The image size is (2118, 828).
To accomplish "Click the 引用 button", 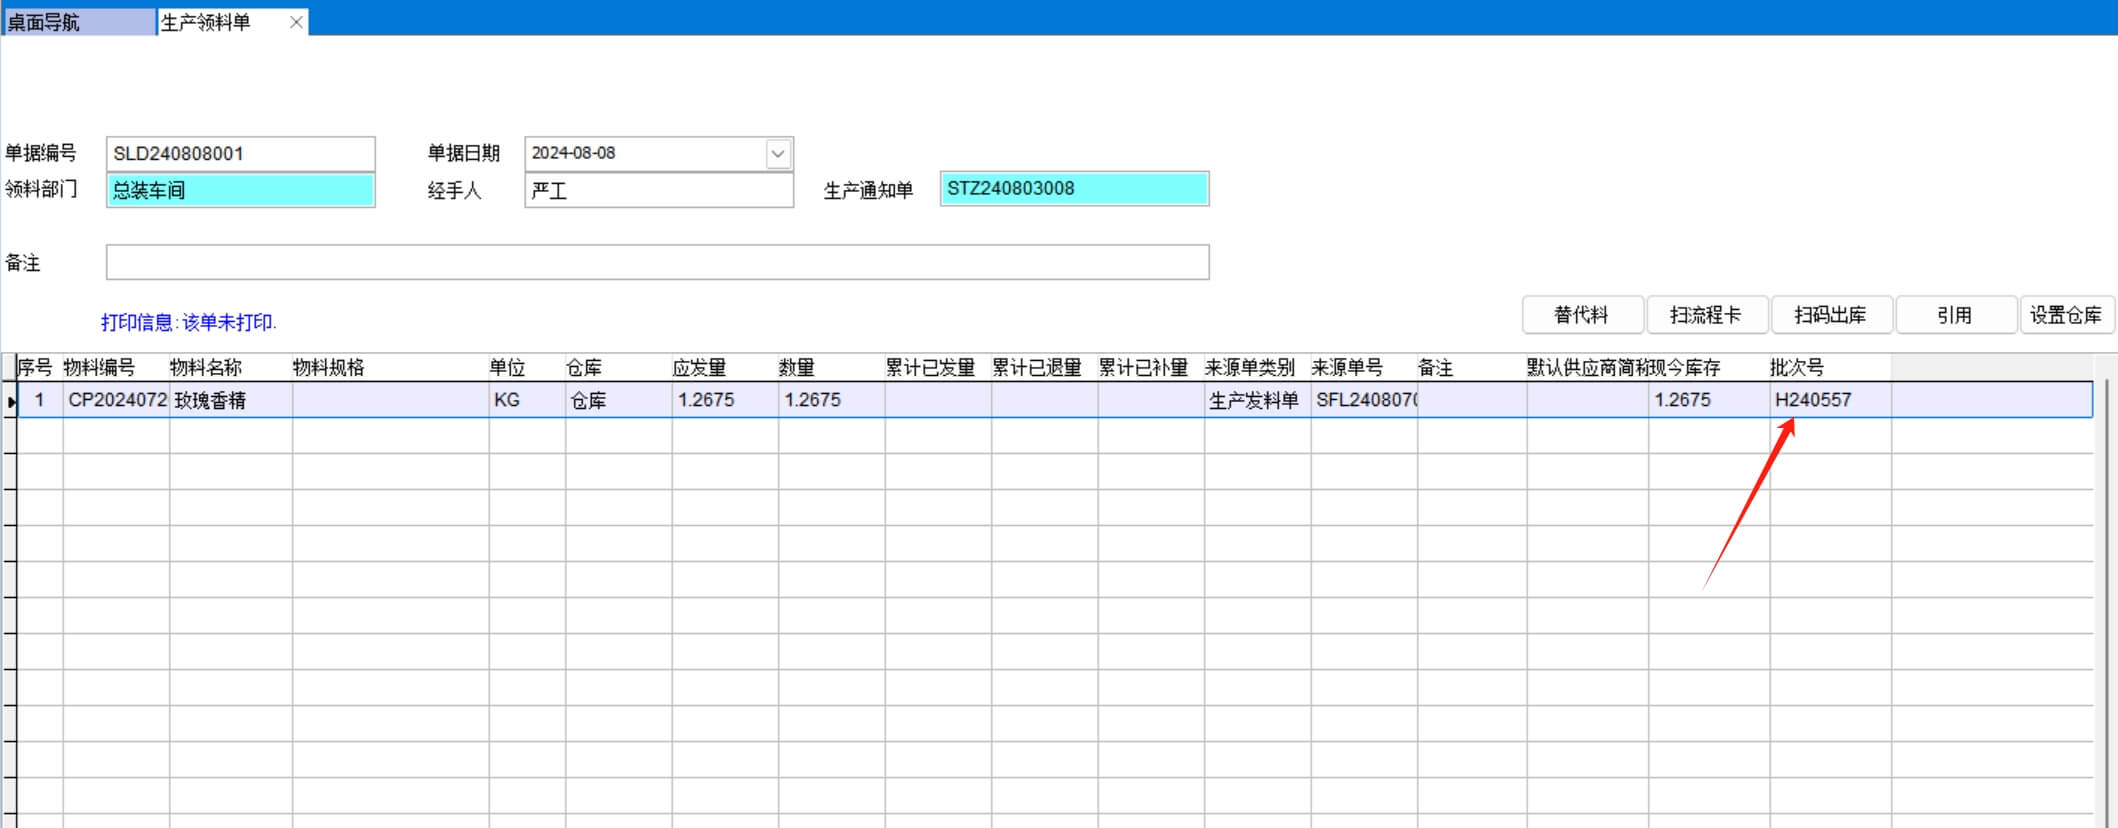I will coord(1954,315).
